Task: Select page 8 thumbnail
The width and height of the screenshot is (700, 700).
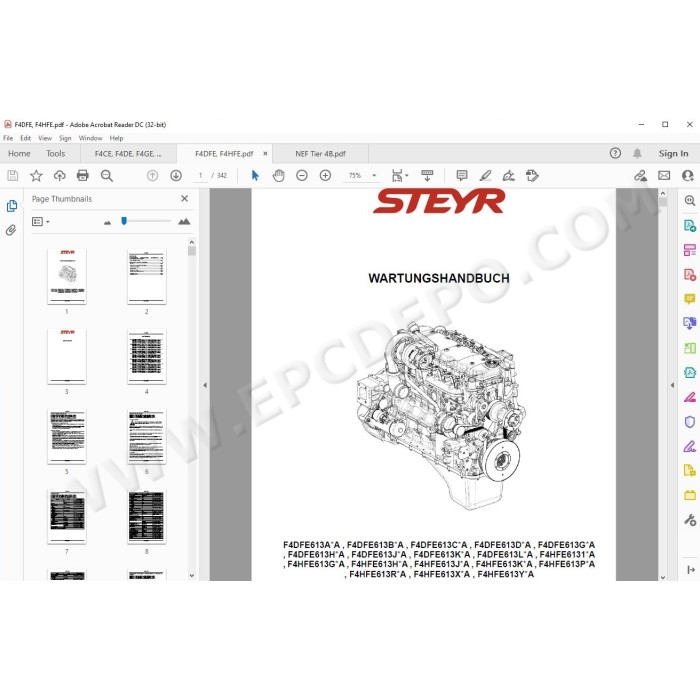Action: coord(146,517)
